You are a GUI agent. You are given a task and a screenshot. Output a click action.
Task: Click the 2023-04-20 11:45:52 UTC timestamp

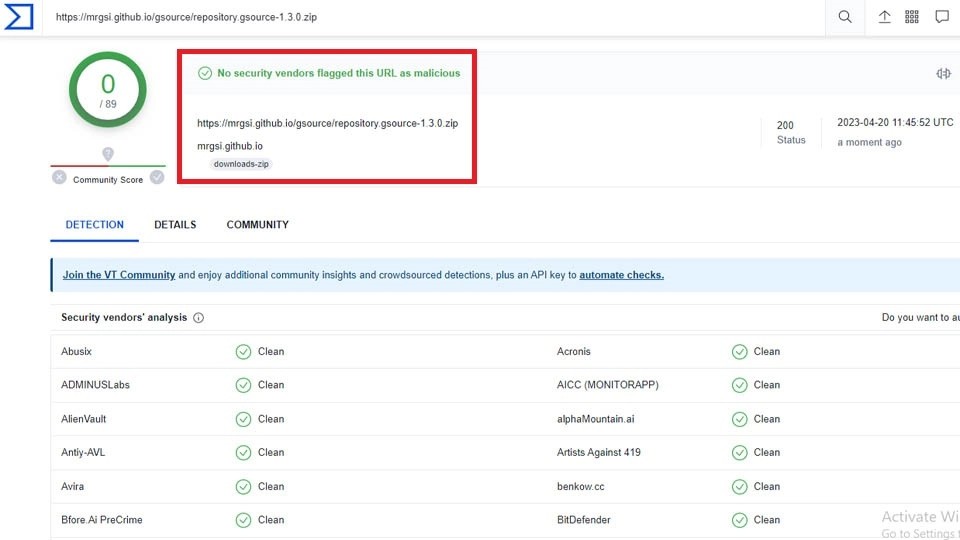pyautogui.click(x=895, y=122)
